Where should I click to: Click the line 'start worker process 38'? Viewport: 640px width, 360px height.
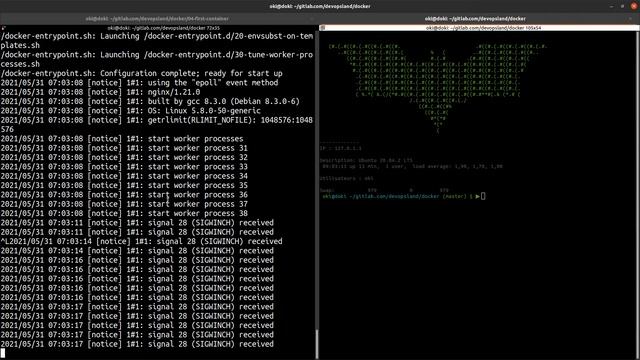coord(124,213)
